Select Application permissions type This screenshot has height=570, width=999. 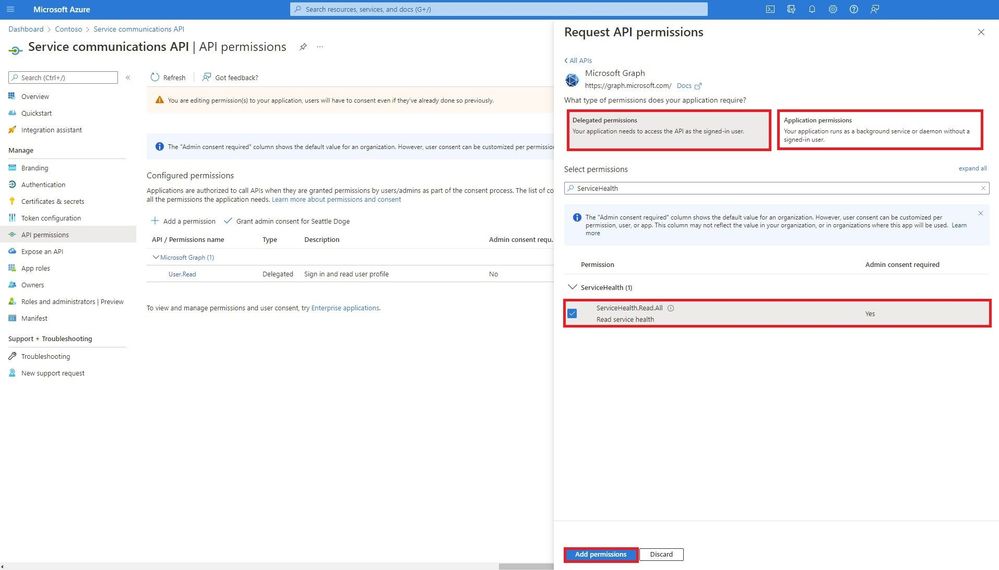[x=880, y=130]
